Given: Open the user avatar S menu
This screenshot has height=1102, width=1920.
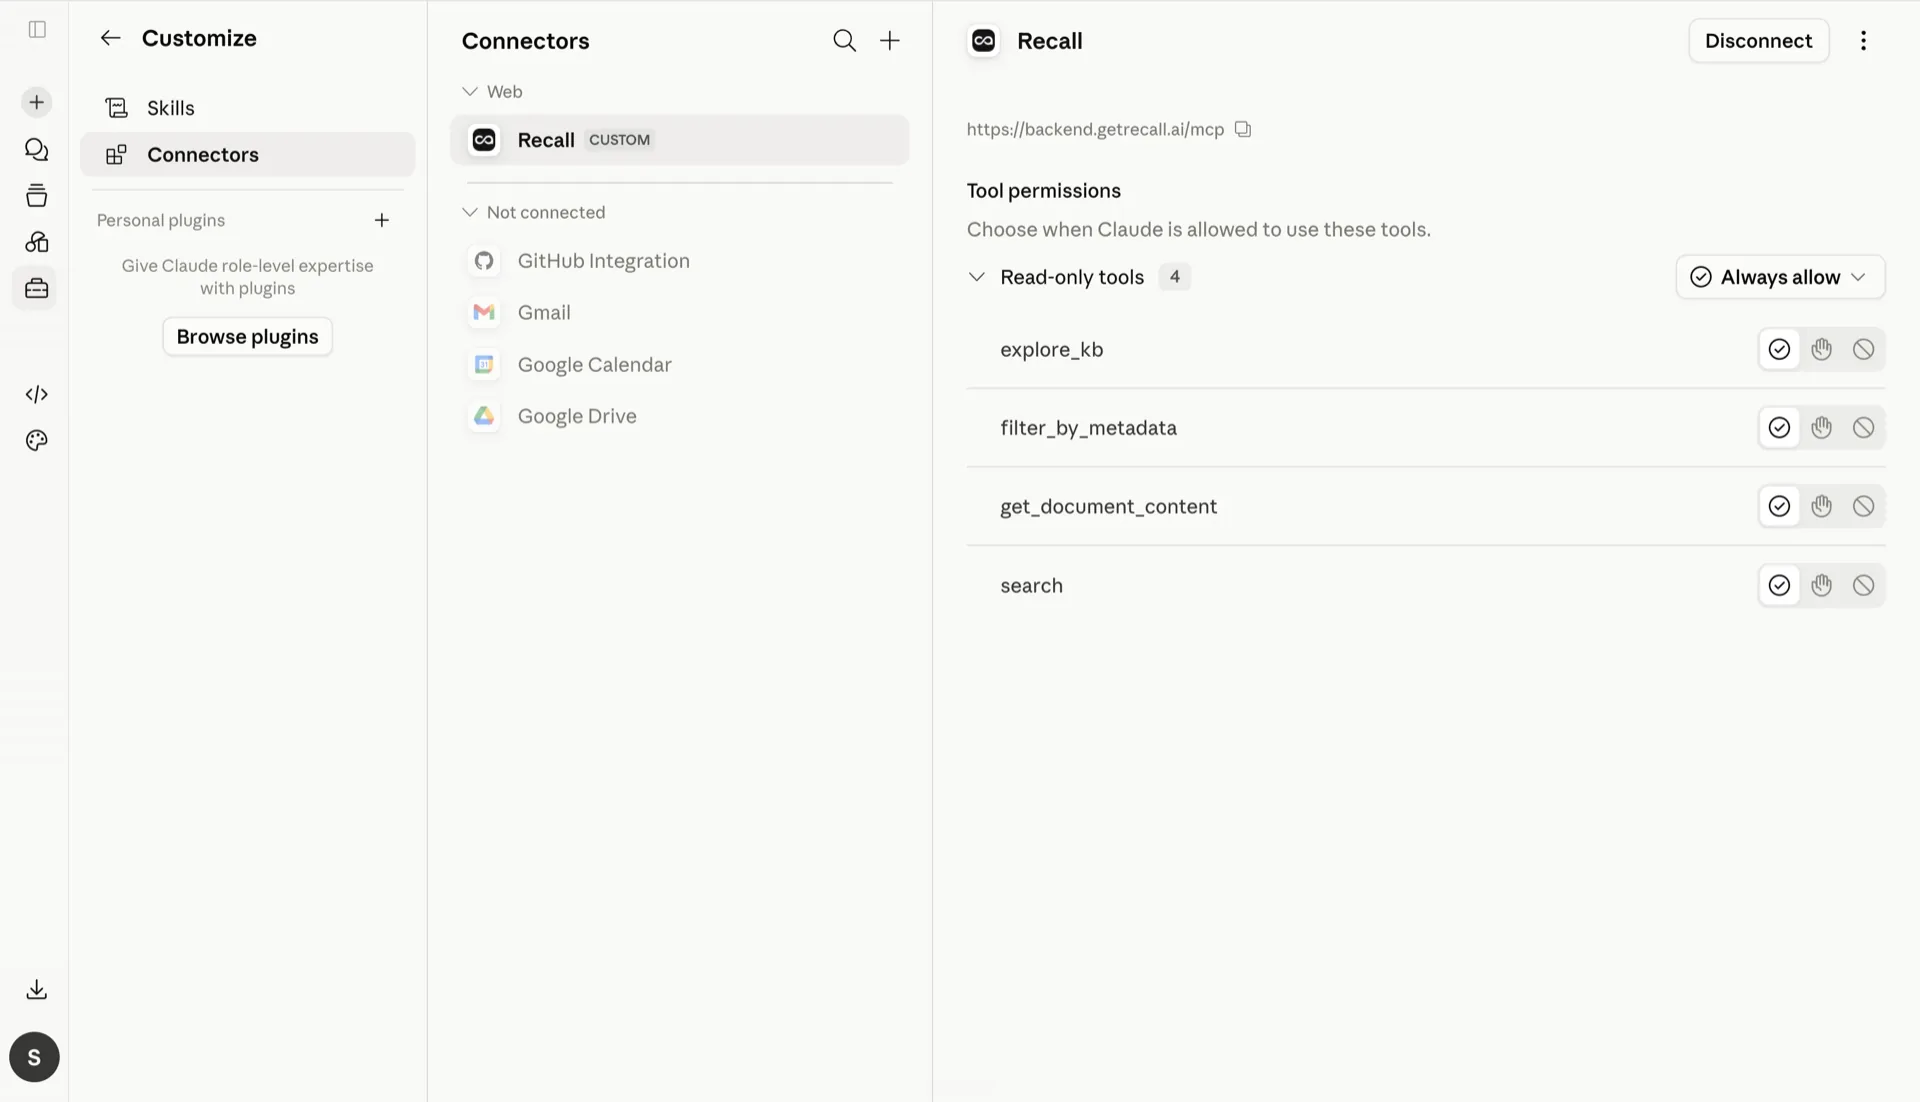Looking at the screenshot, I should (x=34, y=1057).
